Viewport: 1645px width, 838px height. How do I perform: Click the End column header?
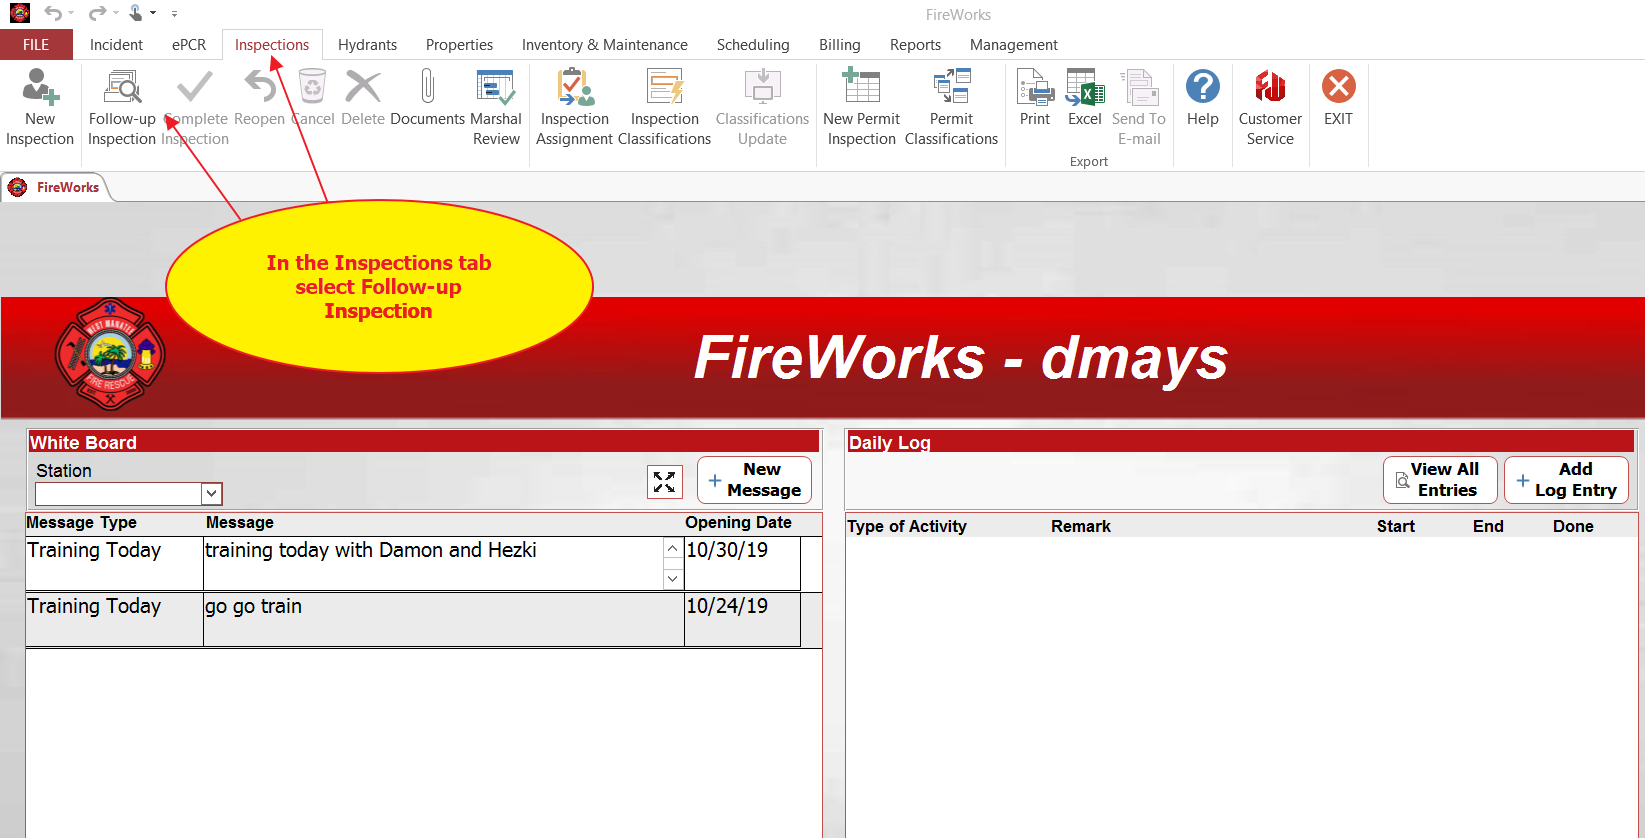(1488, 526)
